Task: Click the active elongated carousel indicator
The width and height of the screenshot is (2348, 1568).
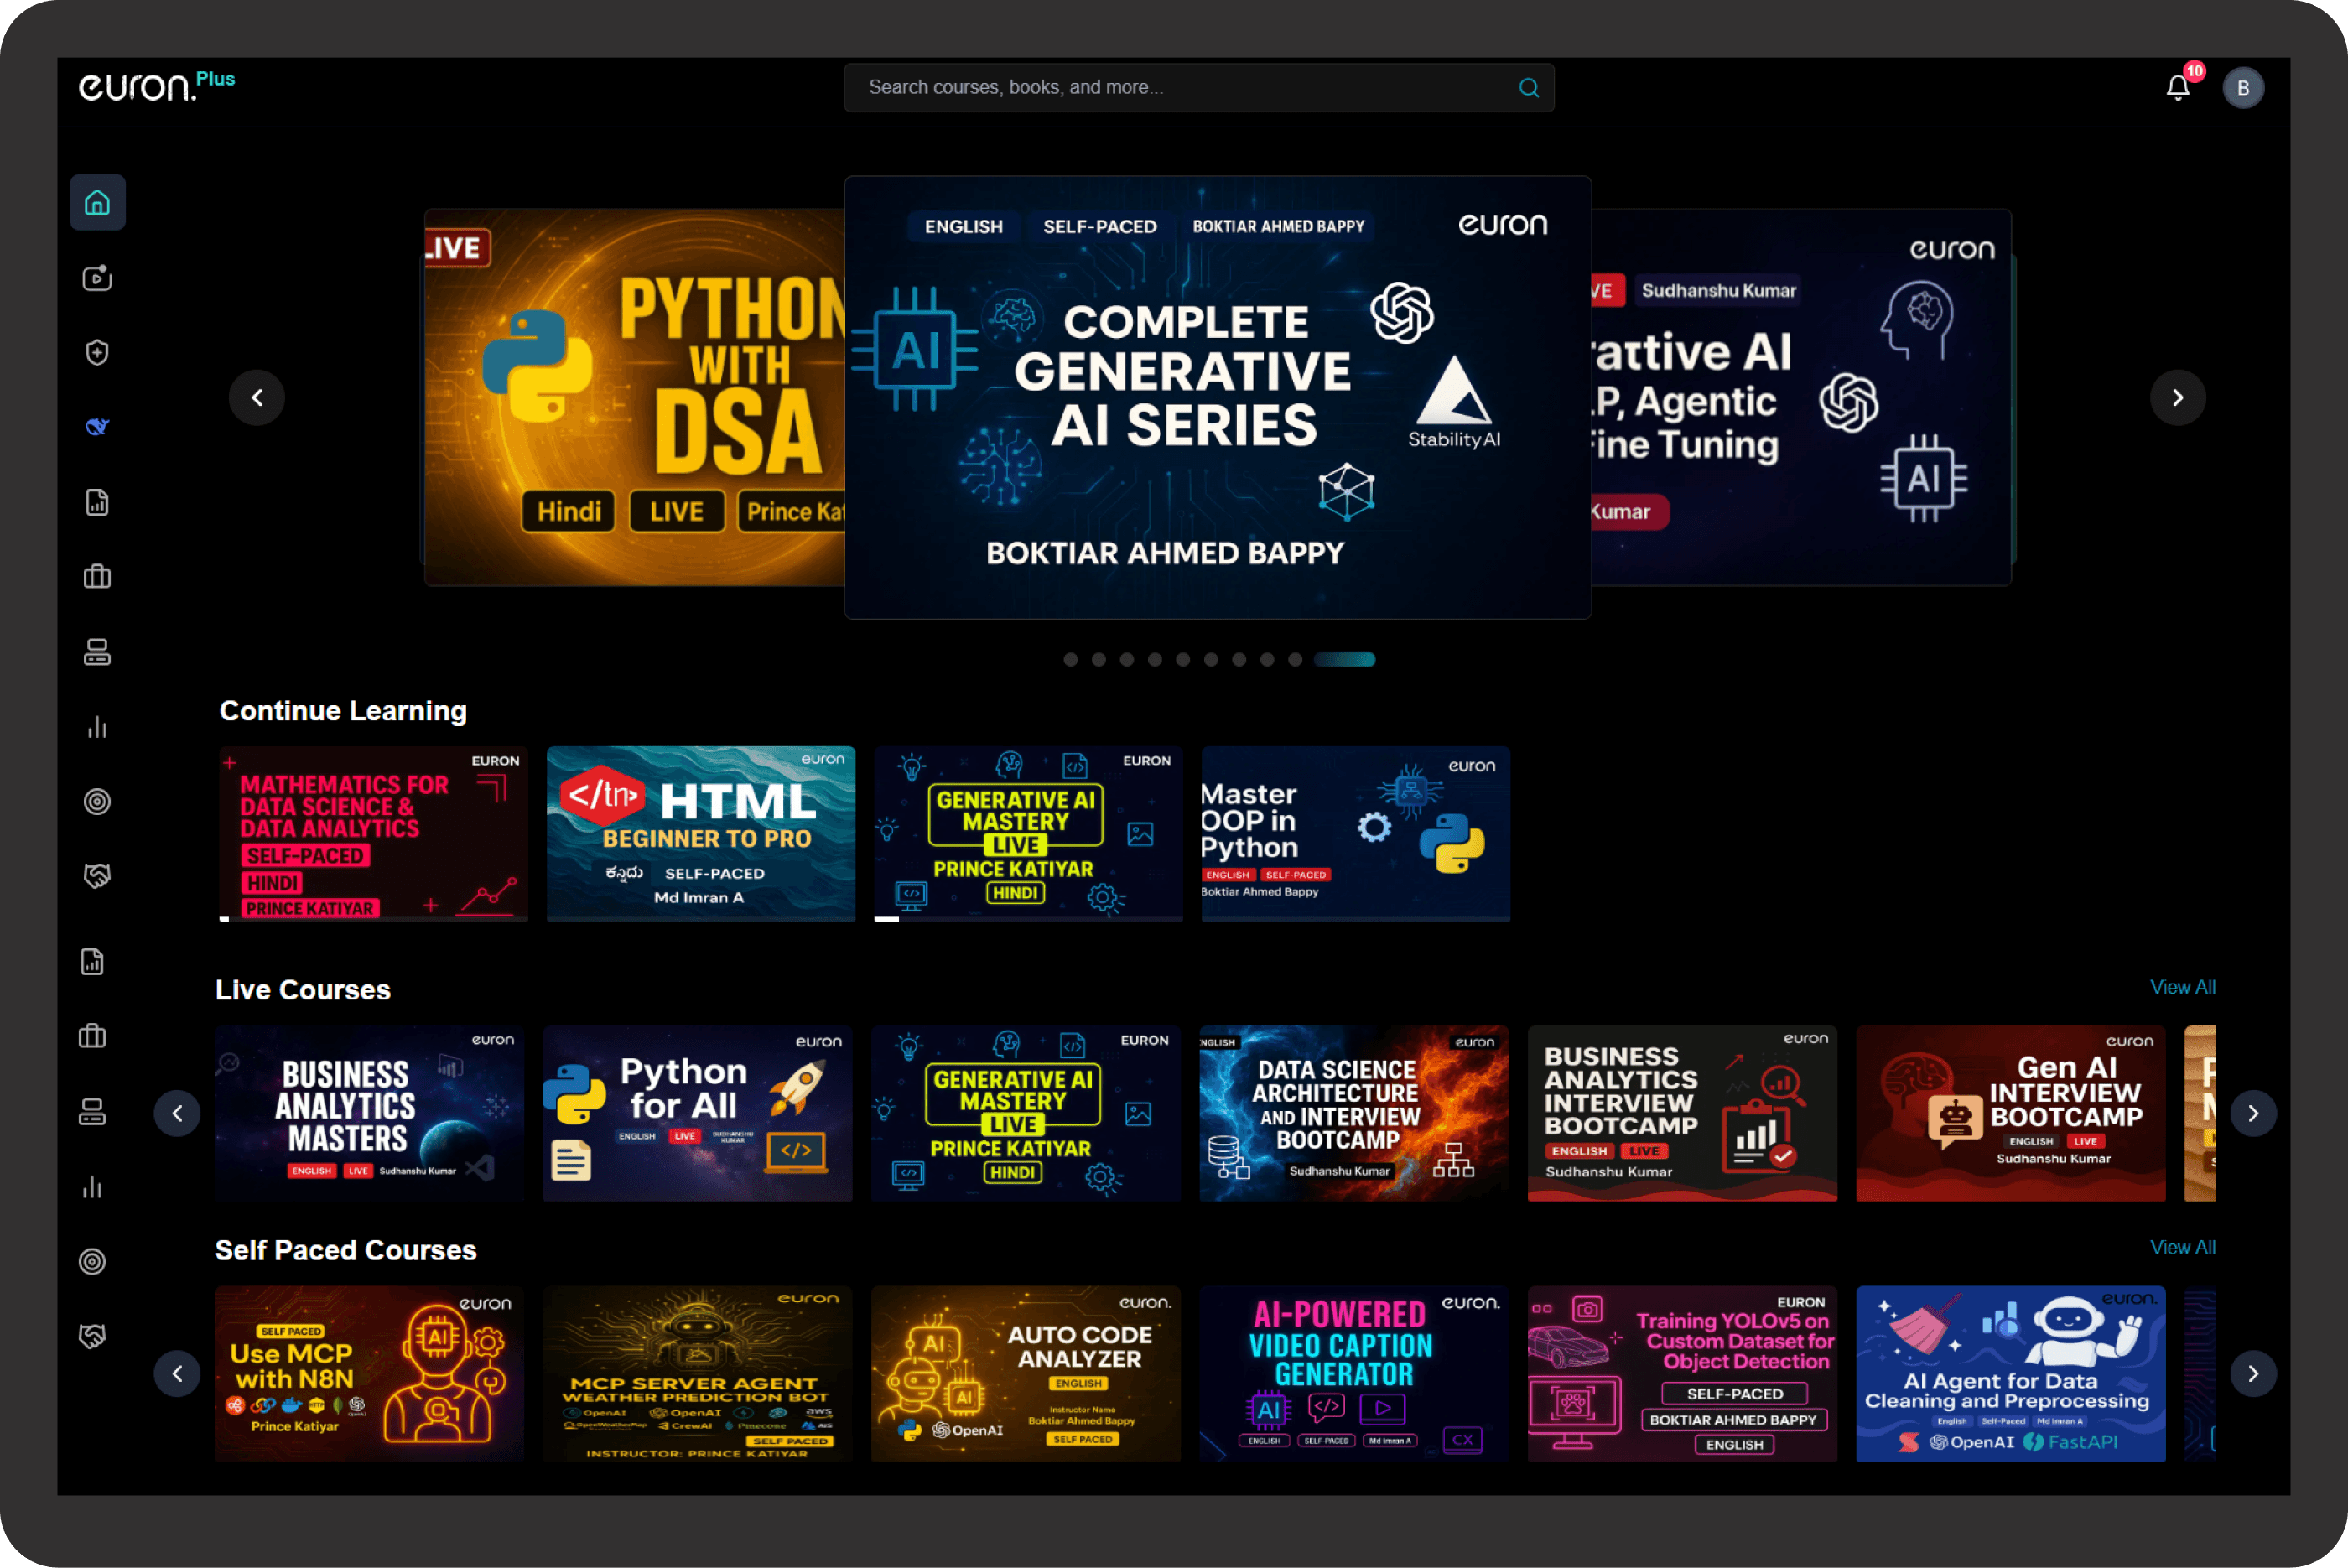Action: click(1345, 660)
